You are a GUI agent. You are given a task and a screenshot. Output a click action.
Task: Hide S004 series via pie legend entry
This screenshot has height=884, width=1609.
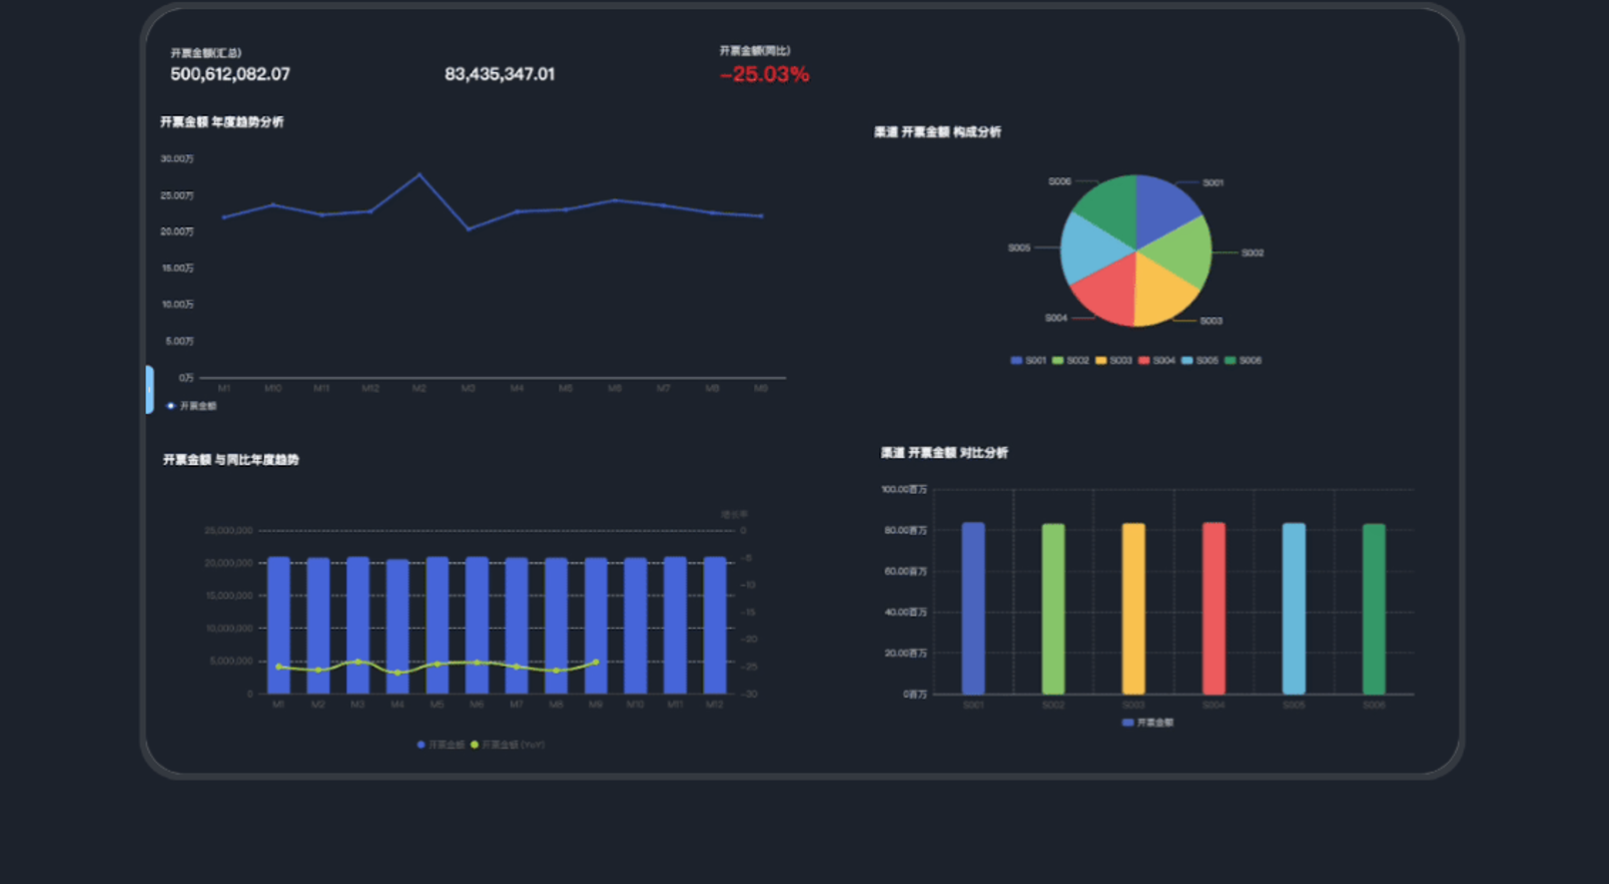tap(1157, 361)
